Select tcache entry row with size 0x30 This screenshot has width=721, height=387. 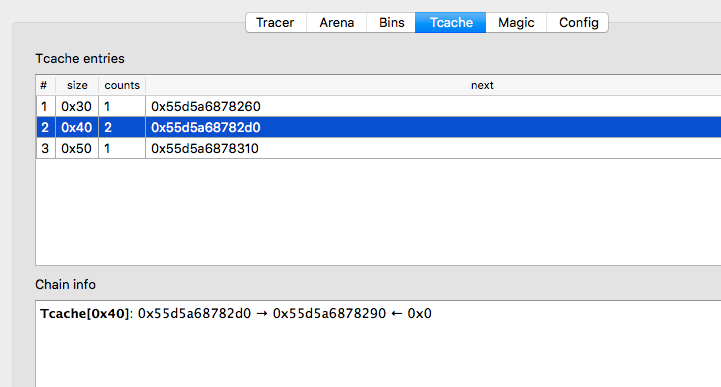pos(378,107)
